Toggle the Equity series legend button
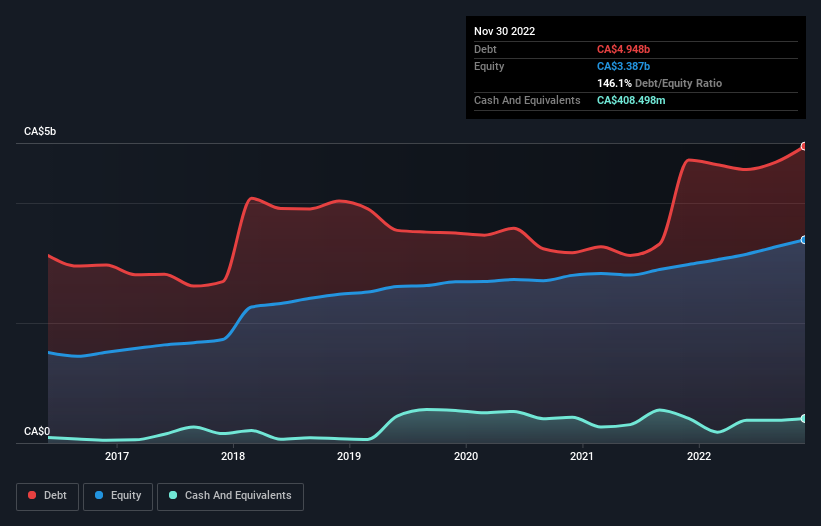 118,496
